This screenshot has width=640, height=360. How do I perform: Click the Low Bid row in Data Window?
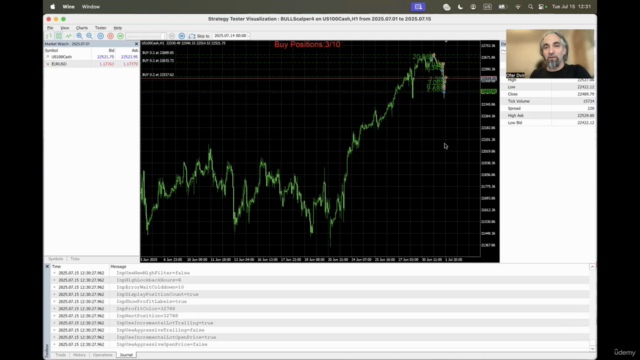click(548, 123)
